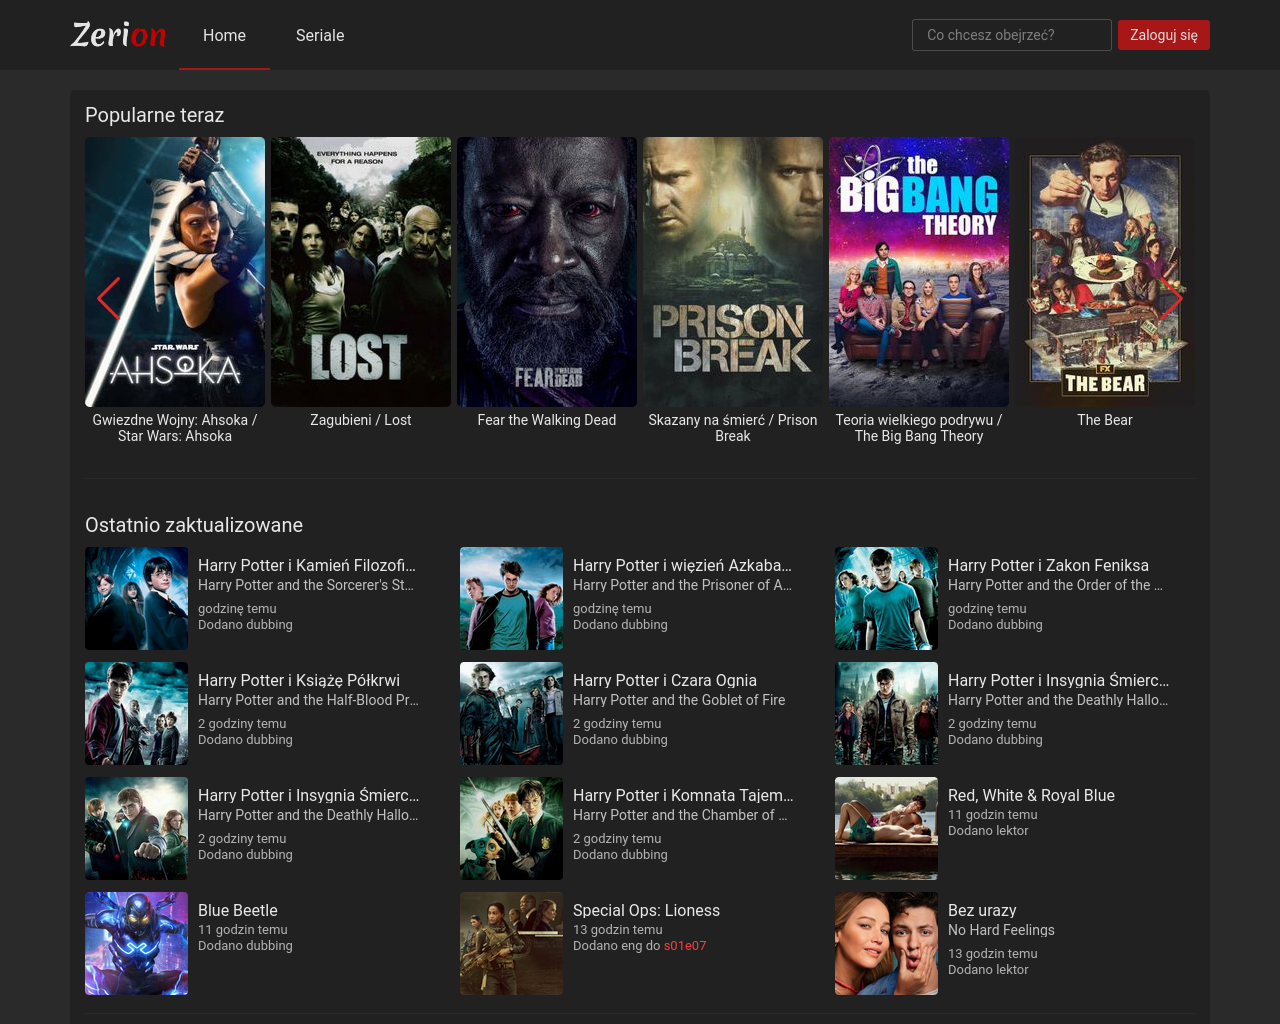
Task: Open 'Harry Potter i Czara Ognia' thumbnail
Action: pos(511,713)
